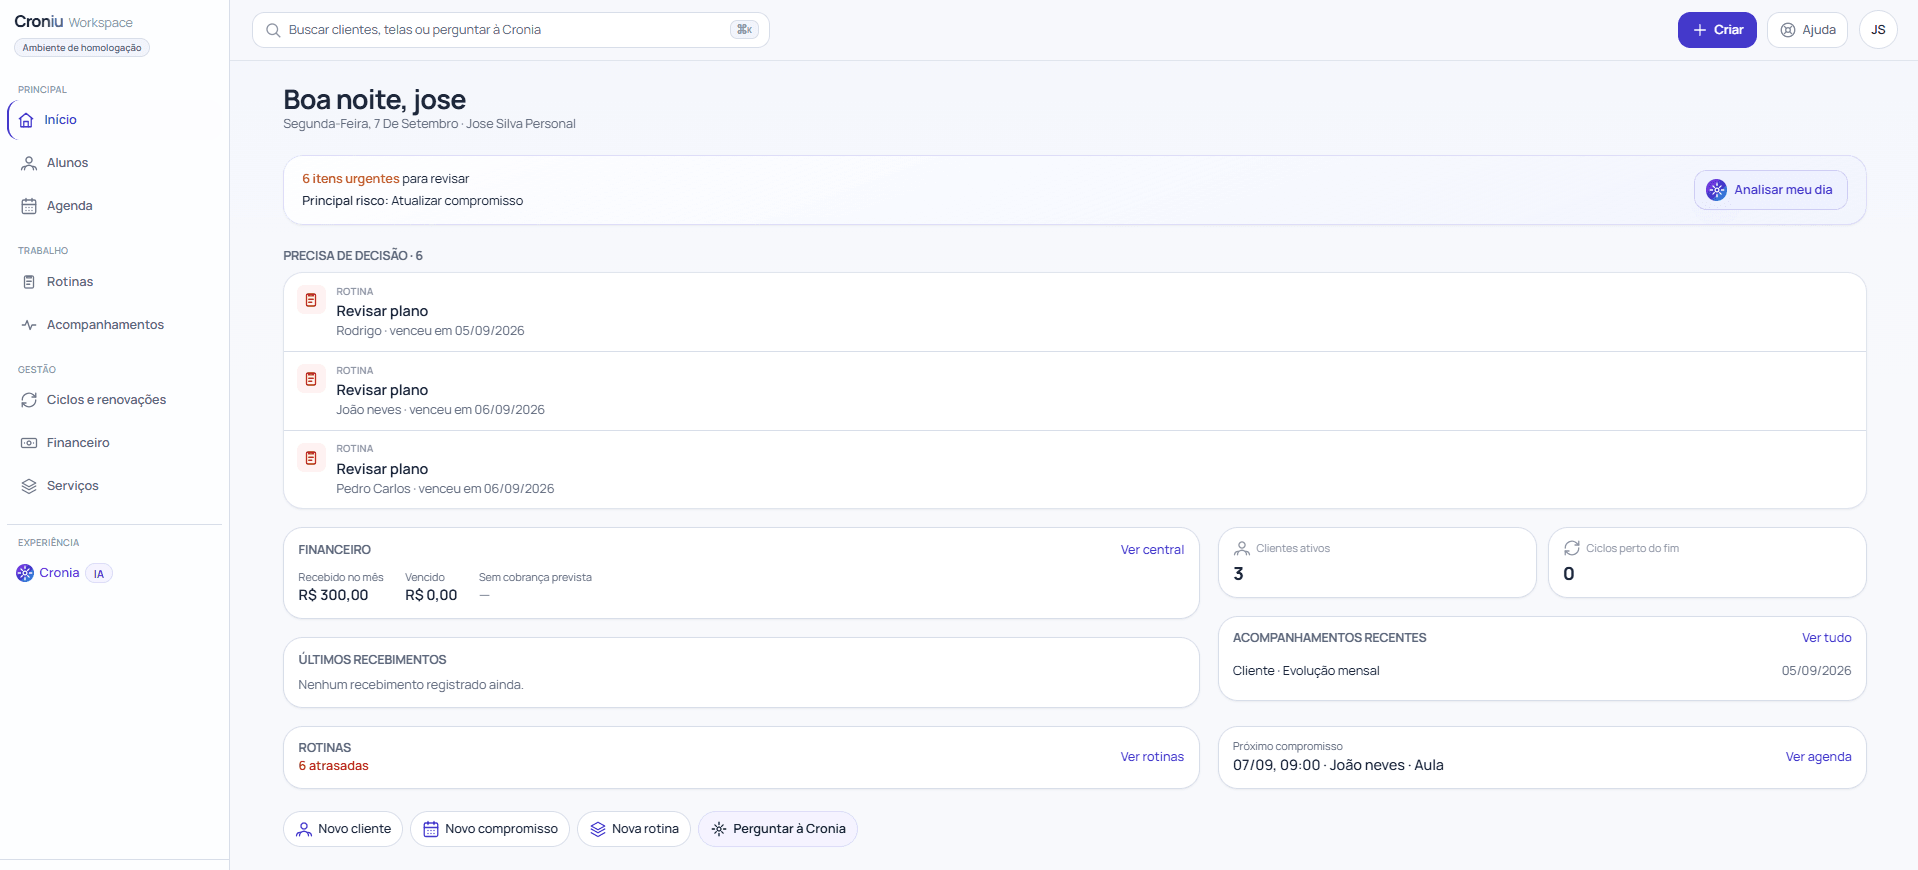The image size is (1918, 870).
Task: Click the JS user avatar
Action: point(1878,30)
